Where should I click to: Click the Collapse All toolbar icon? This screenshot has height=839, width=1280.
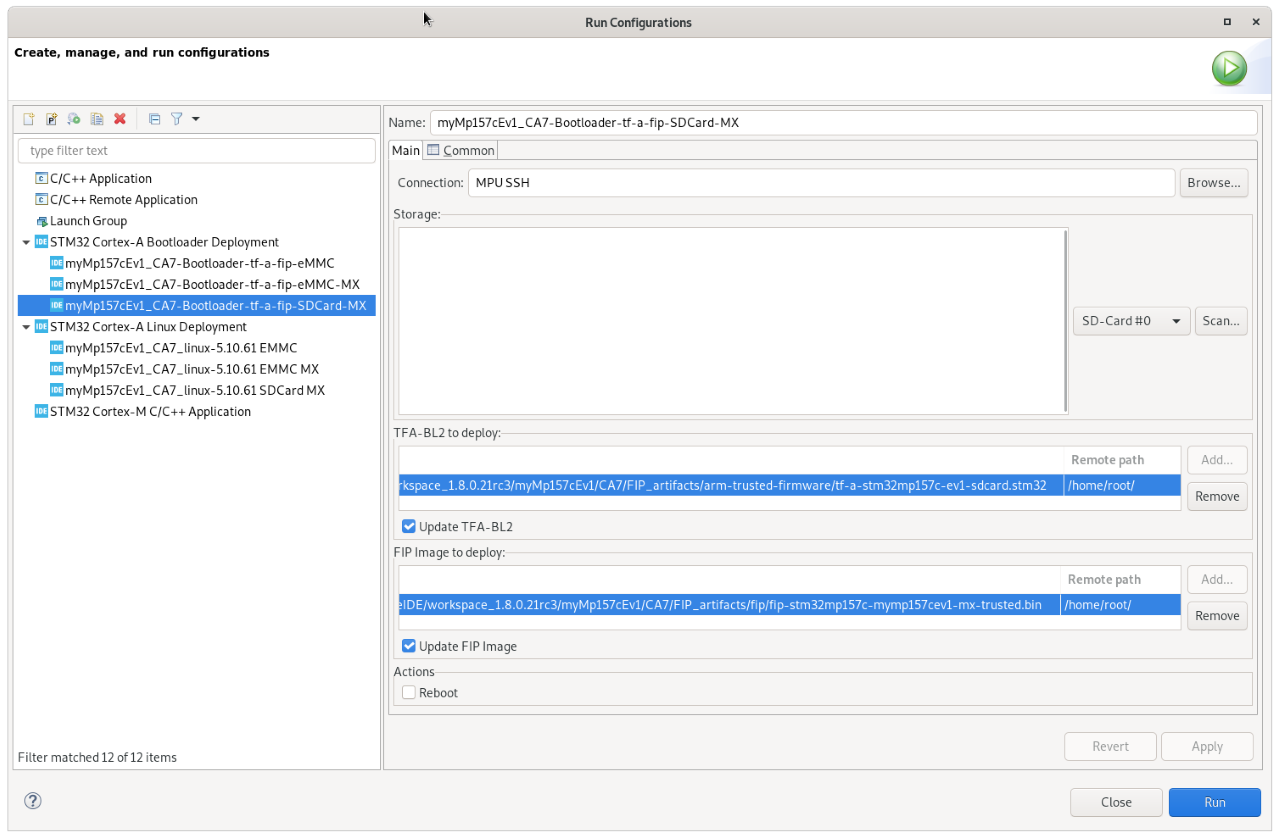point(154,119)
